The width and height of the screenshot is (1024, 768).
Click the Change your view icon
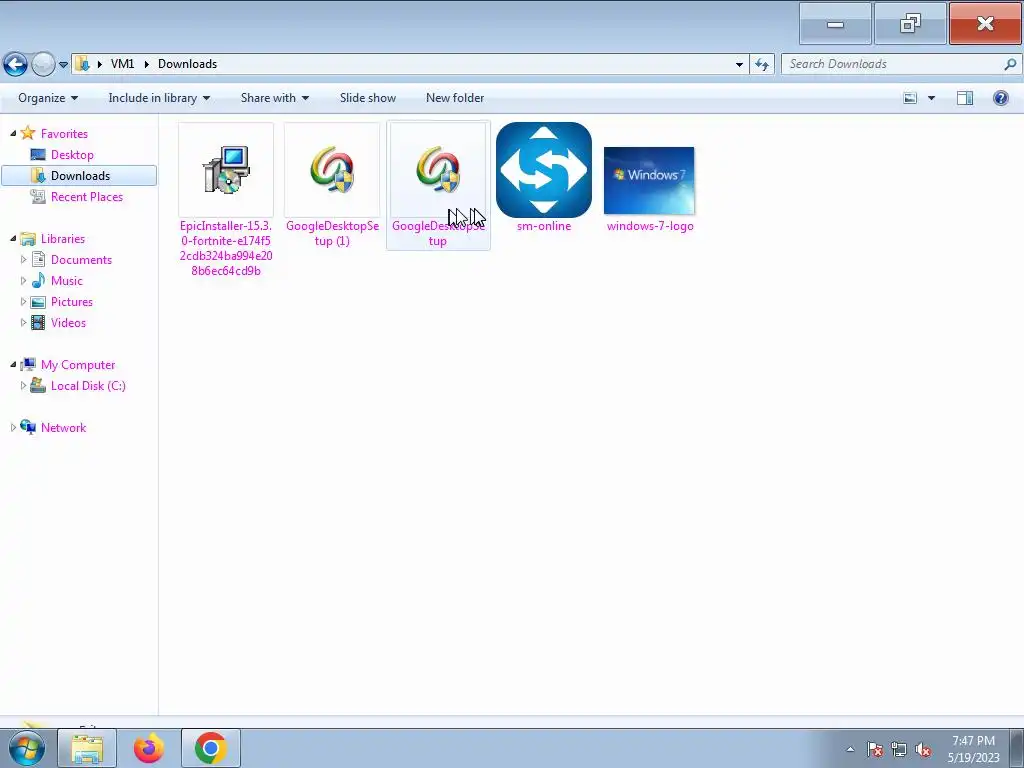pyautogui.click(x=910, y=98)
